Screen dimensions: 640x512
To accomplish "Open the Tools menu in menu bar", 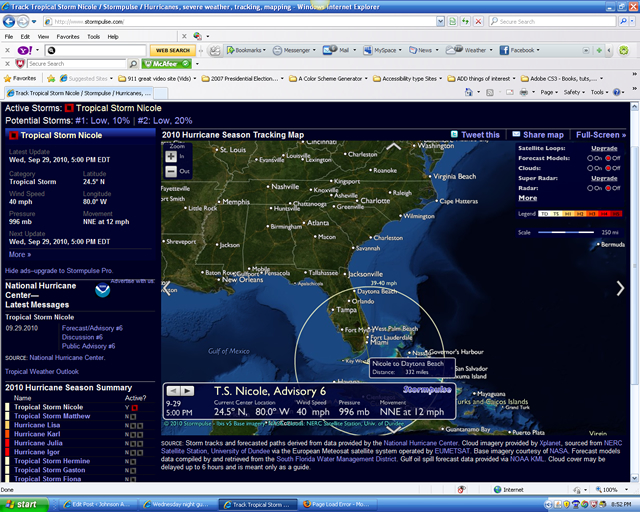I will [93, 36].
